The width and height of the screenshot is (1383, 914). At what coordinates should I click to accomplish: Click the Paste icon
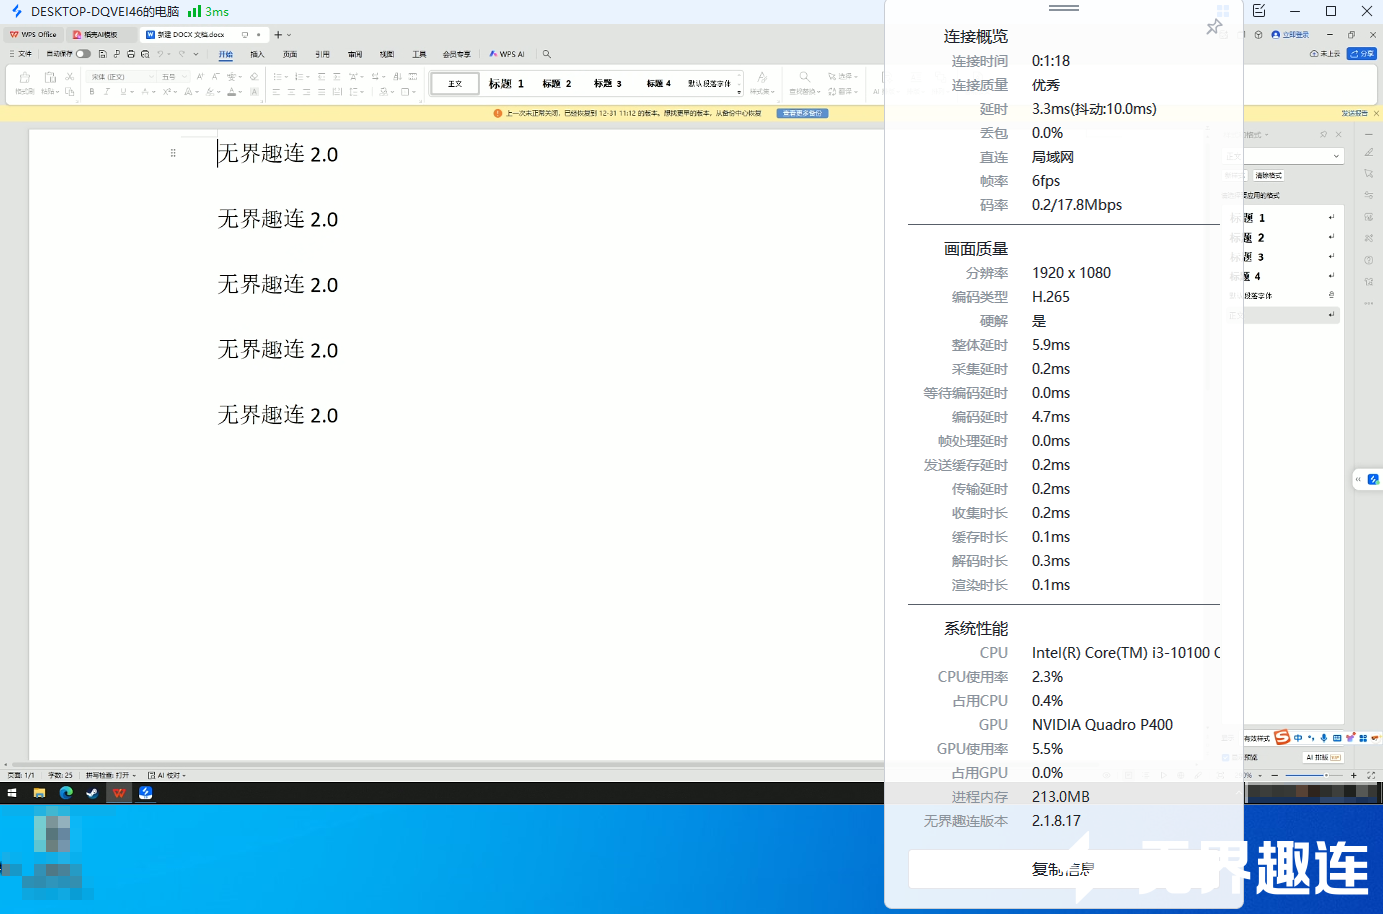pyautogui.click(x=50, y=77)
